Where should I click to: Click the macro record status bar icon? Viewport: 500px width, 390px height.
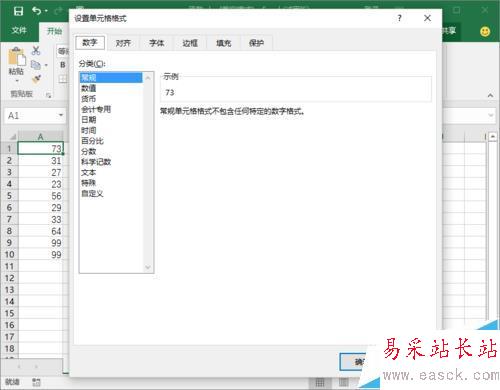(x=36, y=382)
